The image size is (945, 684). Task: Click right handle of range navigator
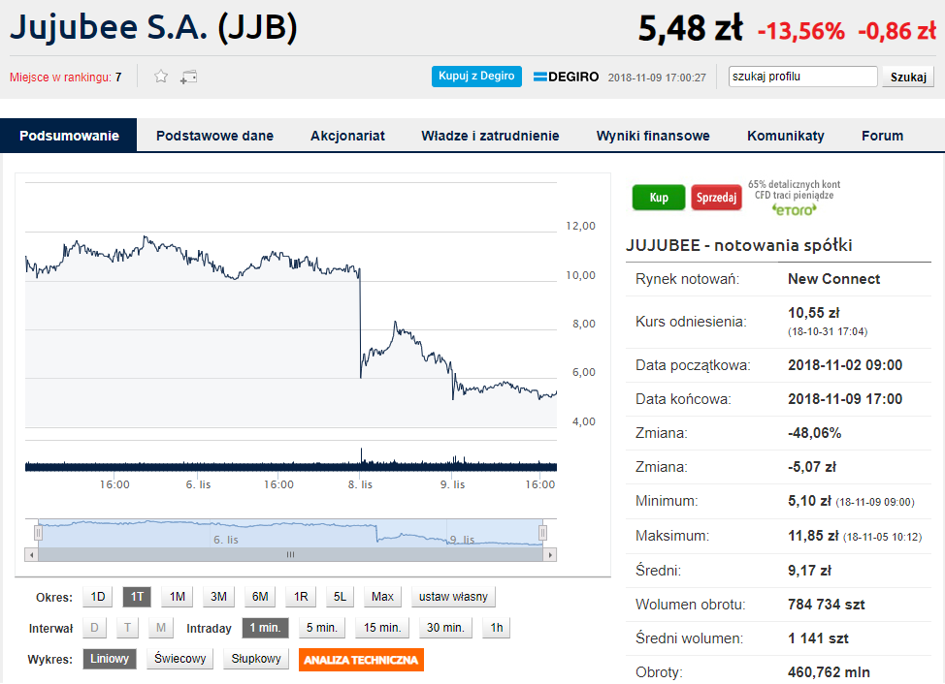[x=542, y=533]
